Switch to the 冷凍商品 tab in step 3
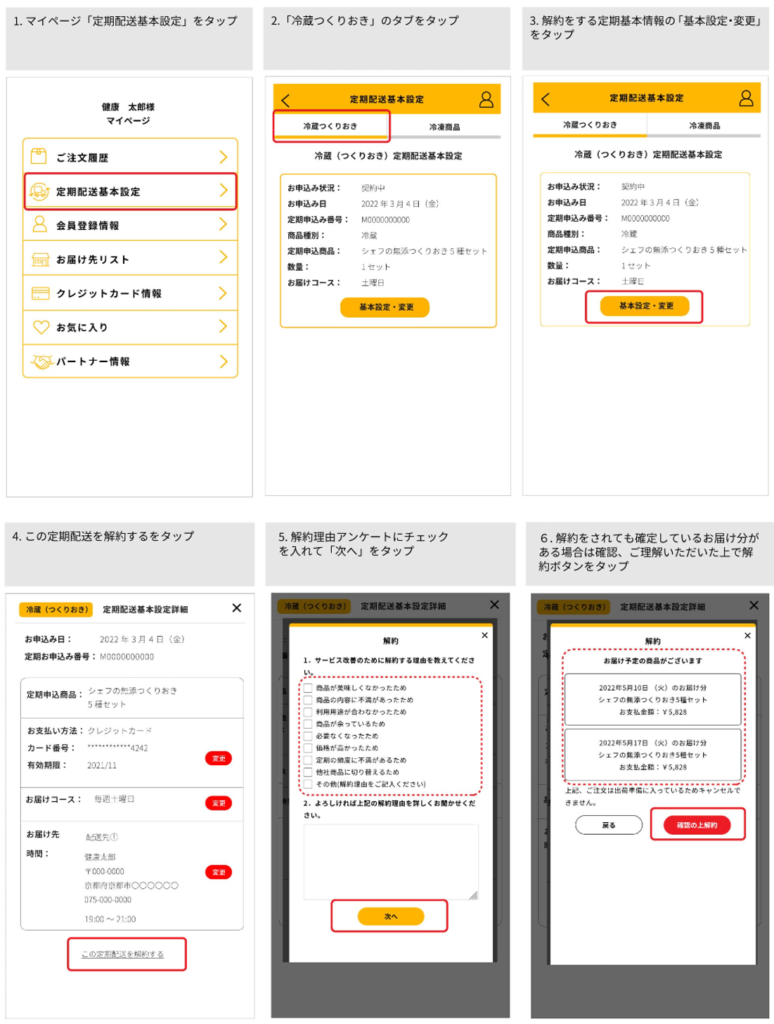The image size is (774, 1024). coord(704,125)
